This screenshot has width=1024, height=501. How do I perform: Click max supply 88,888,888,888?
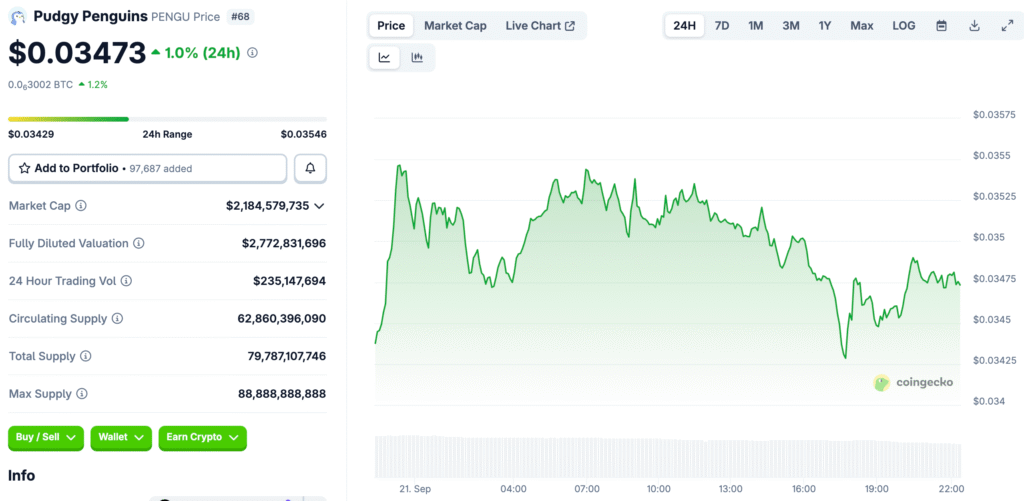click(x=281, y=394)
